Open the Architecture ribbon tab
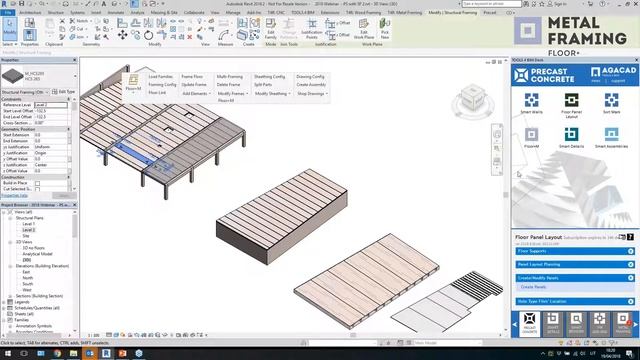 coord(30,13)
